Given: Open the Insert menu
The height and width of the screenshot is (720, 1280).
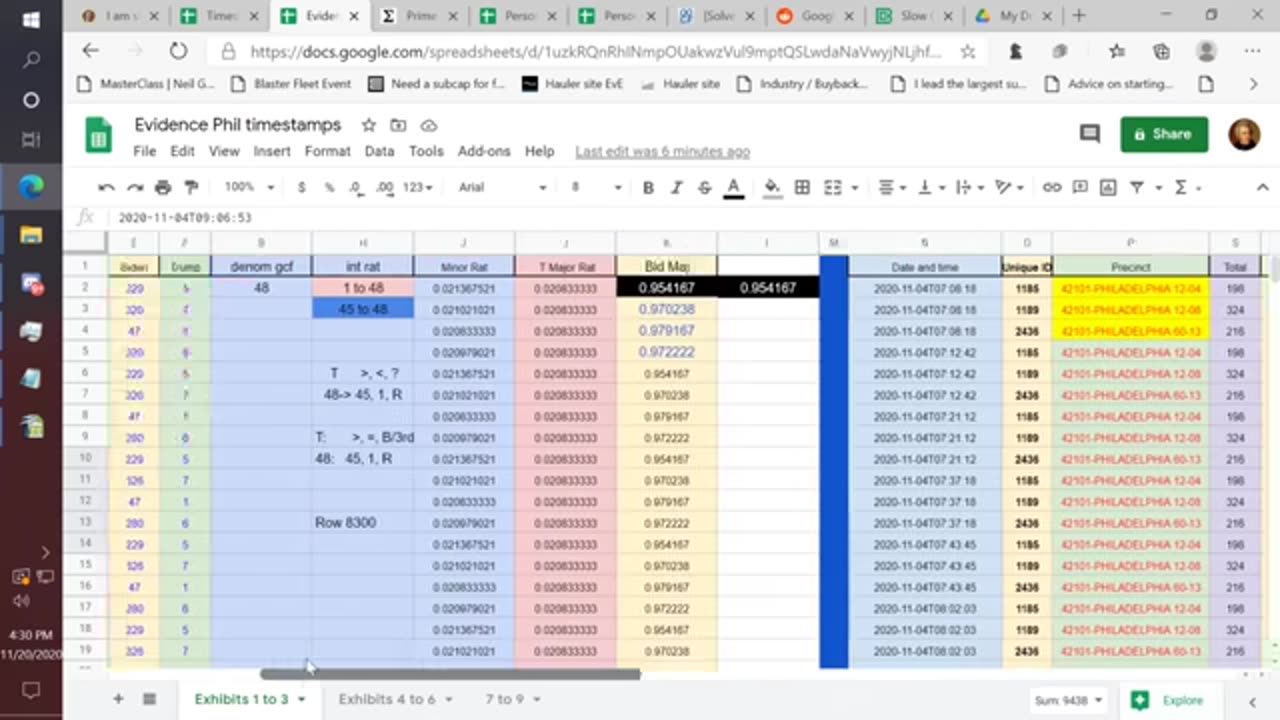Looking at the screenshot, I should pyautogui.click(x=272, y=151).
